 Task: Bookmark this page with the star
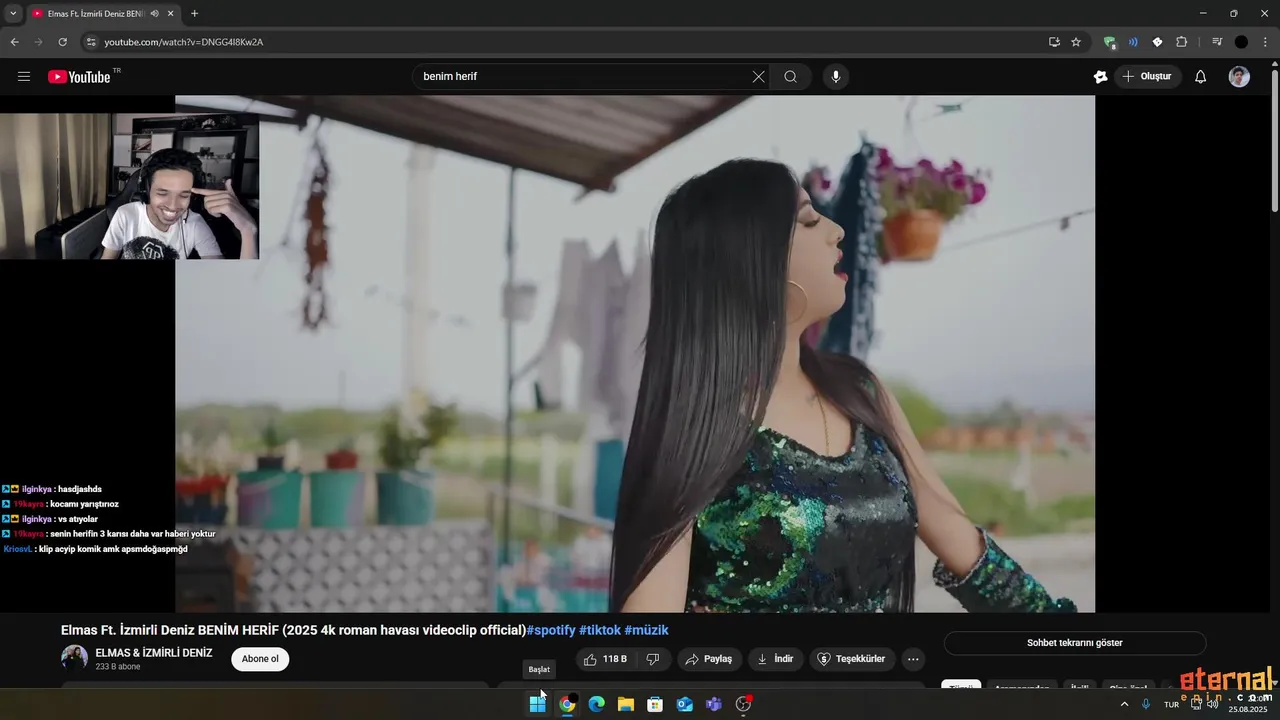pos(1076,42)
